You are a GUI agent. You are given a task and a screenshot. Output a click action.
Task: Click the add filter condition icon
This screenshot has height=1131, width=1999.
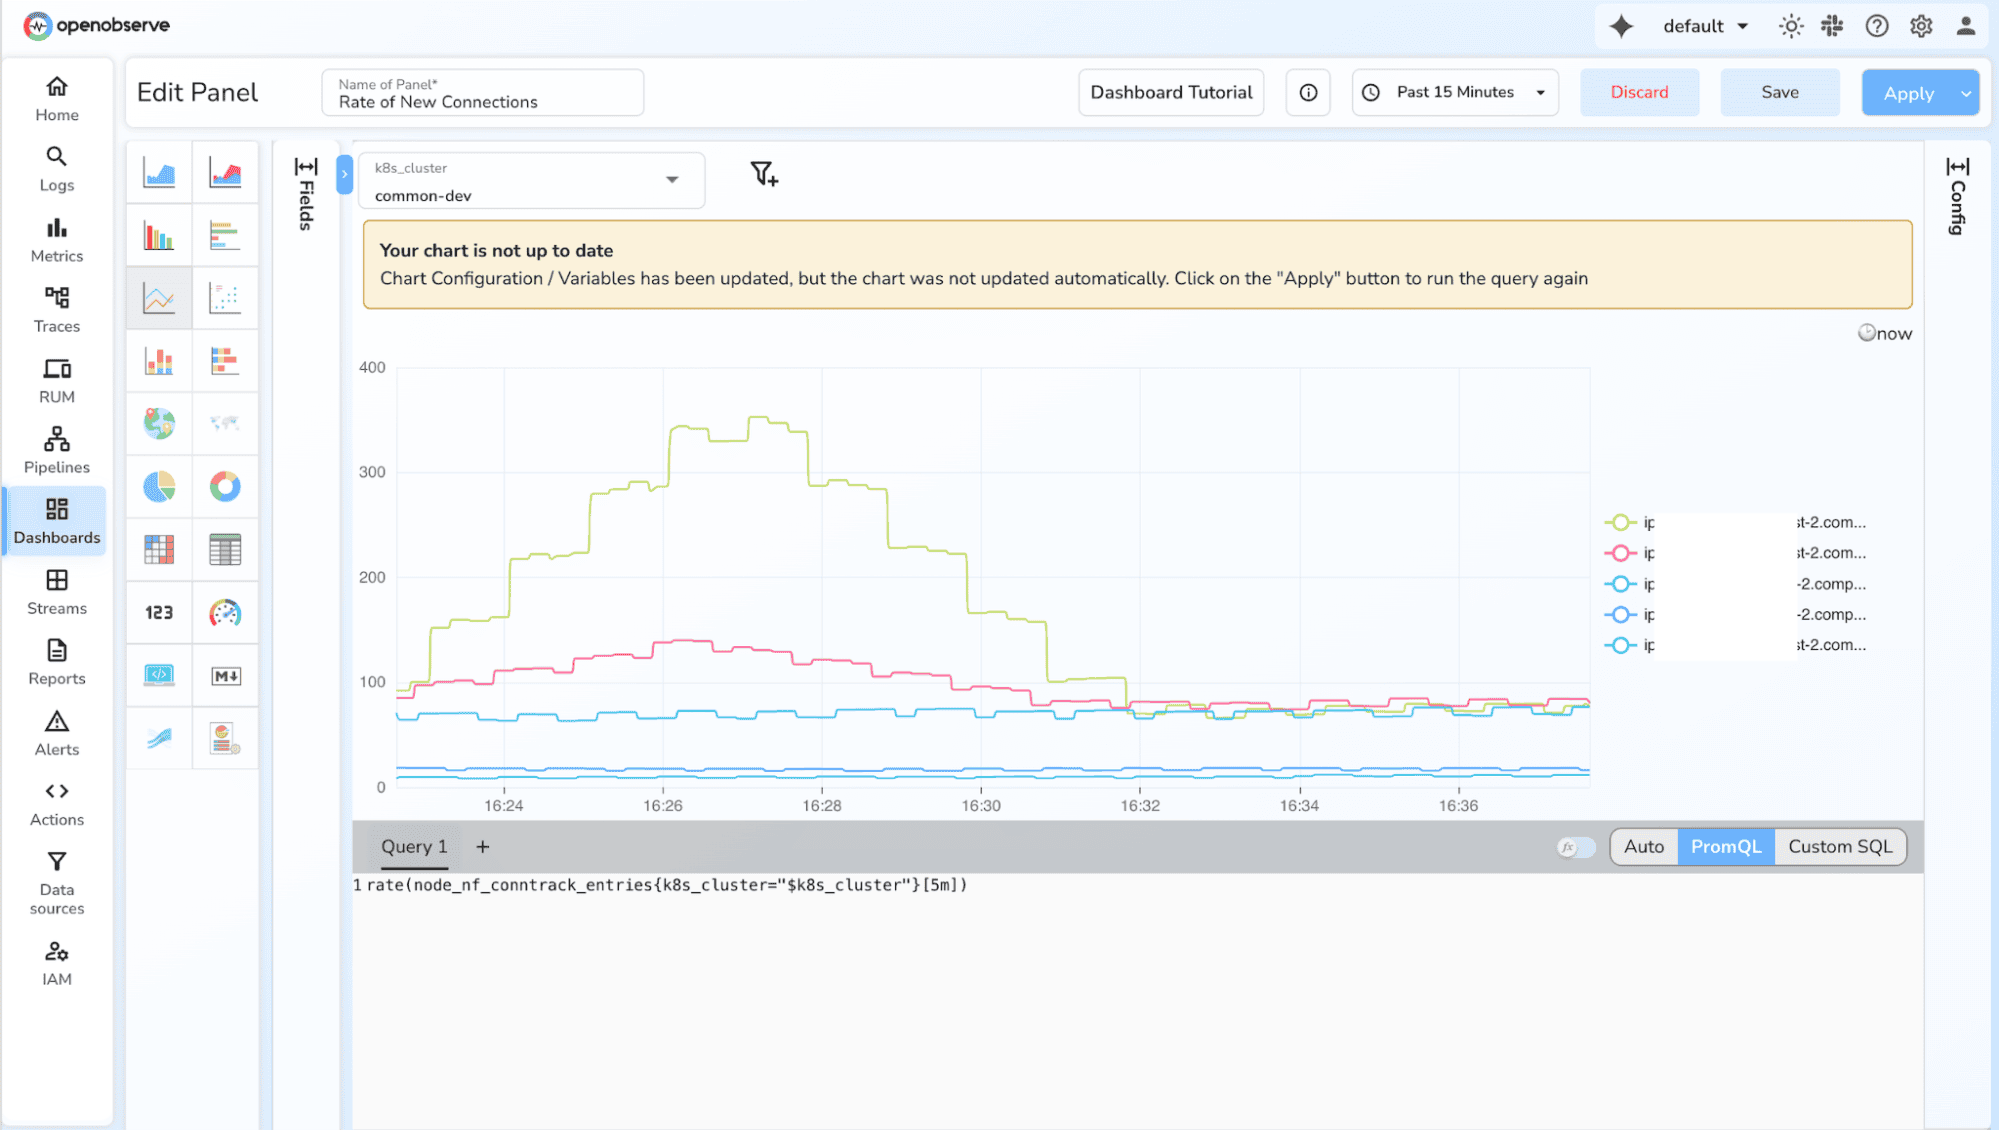[763, 174]
